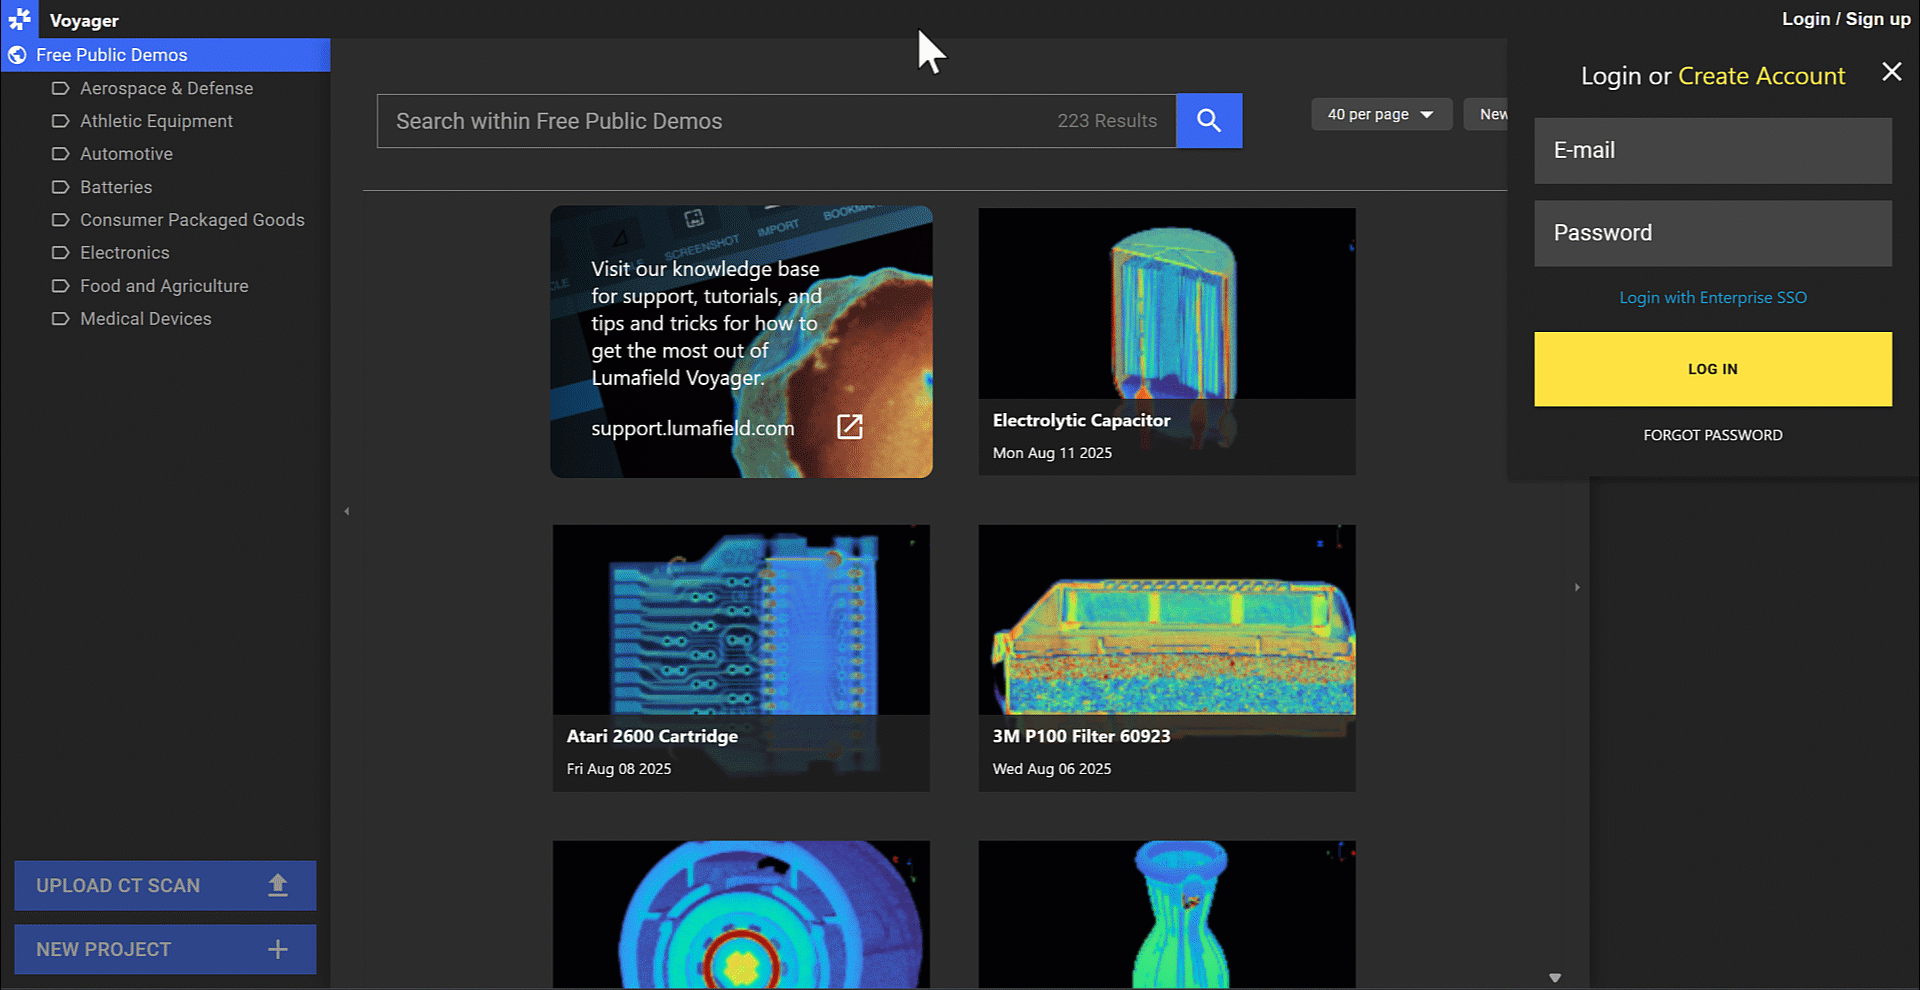Click the upload arrow icon on Upload CT Scan
Screen dimensions: 1920x990
click(x=278, y=885)
